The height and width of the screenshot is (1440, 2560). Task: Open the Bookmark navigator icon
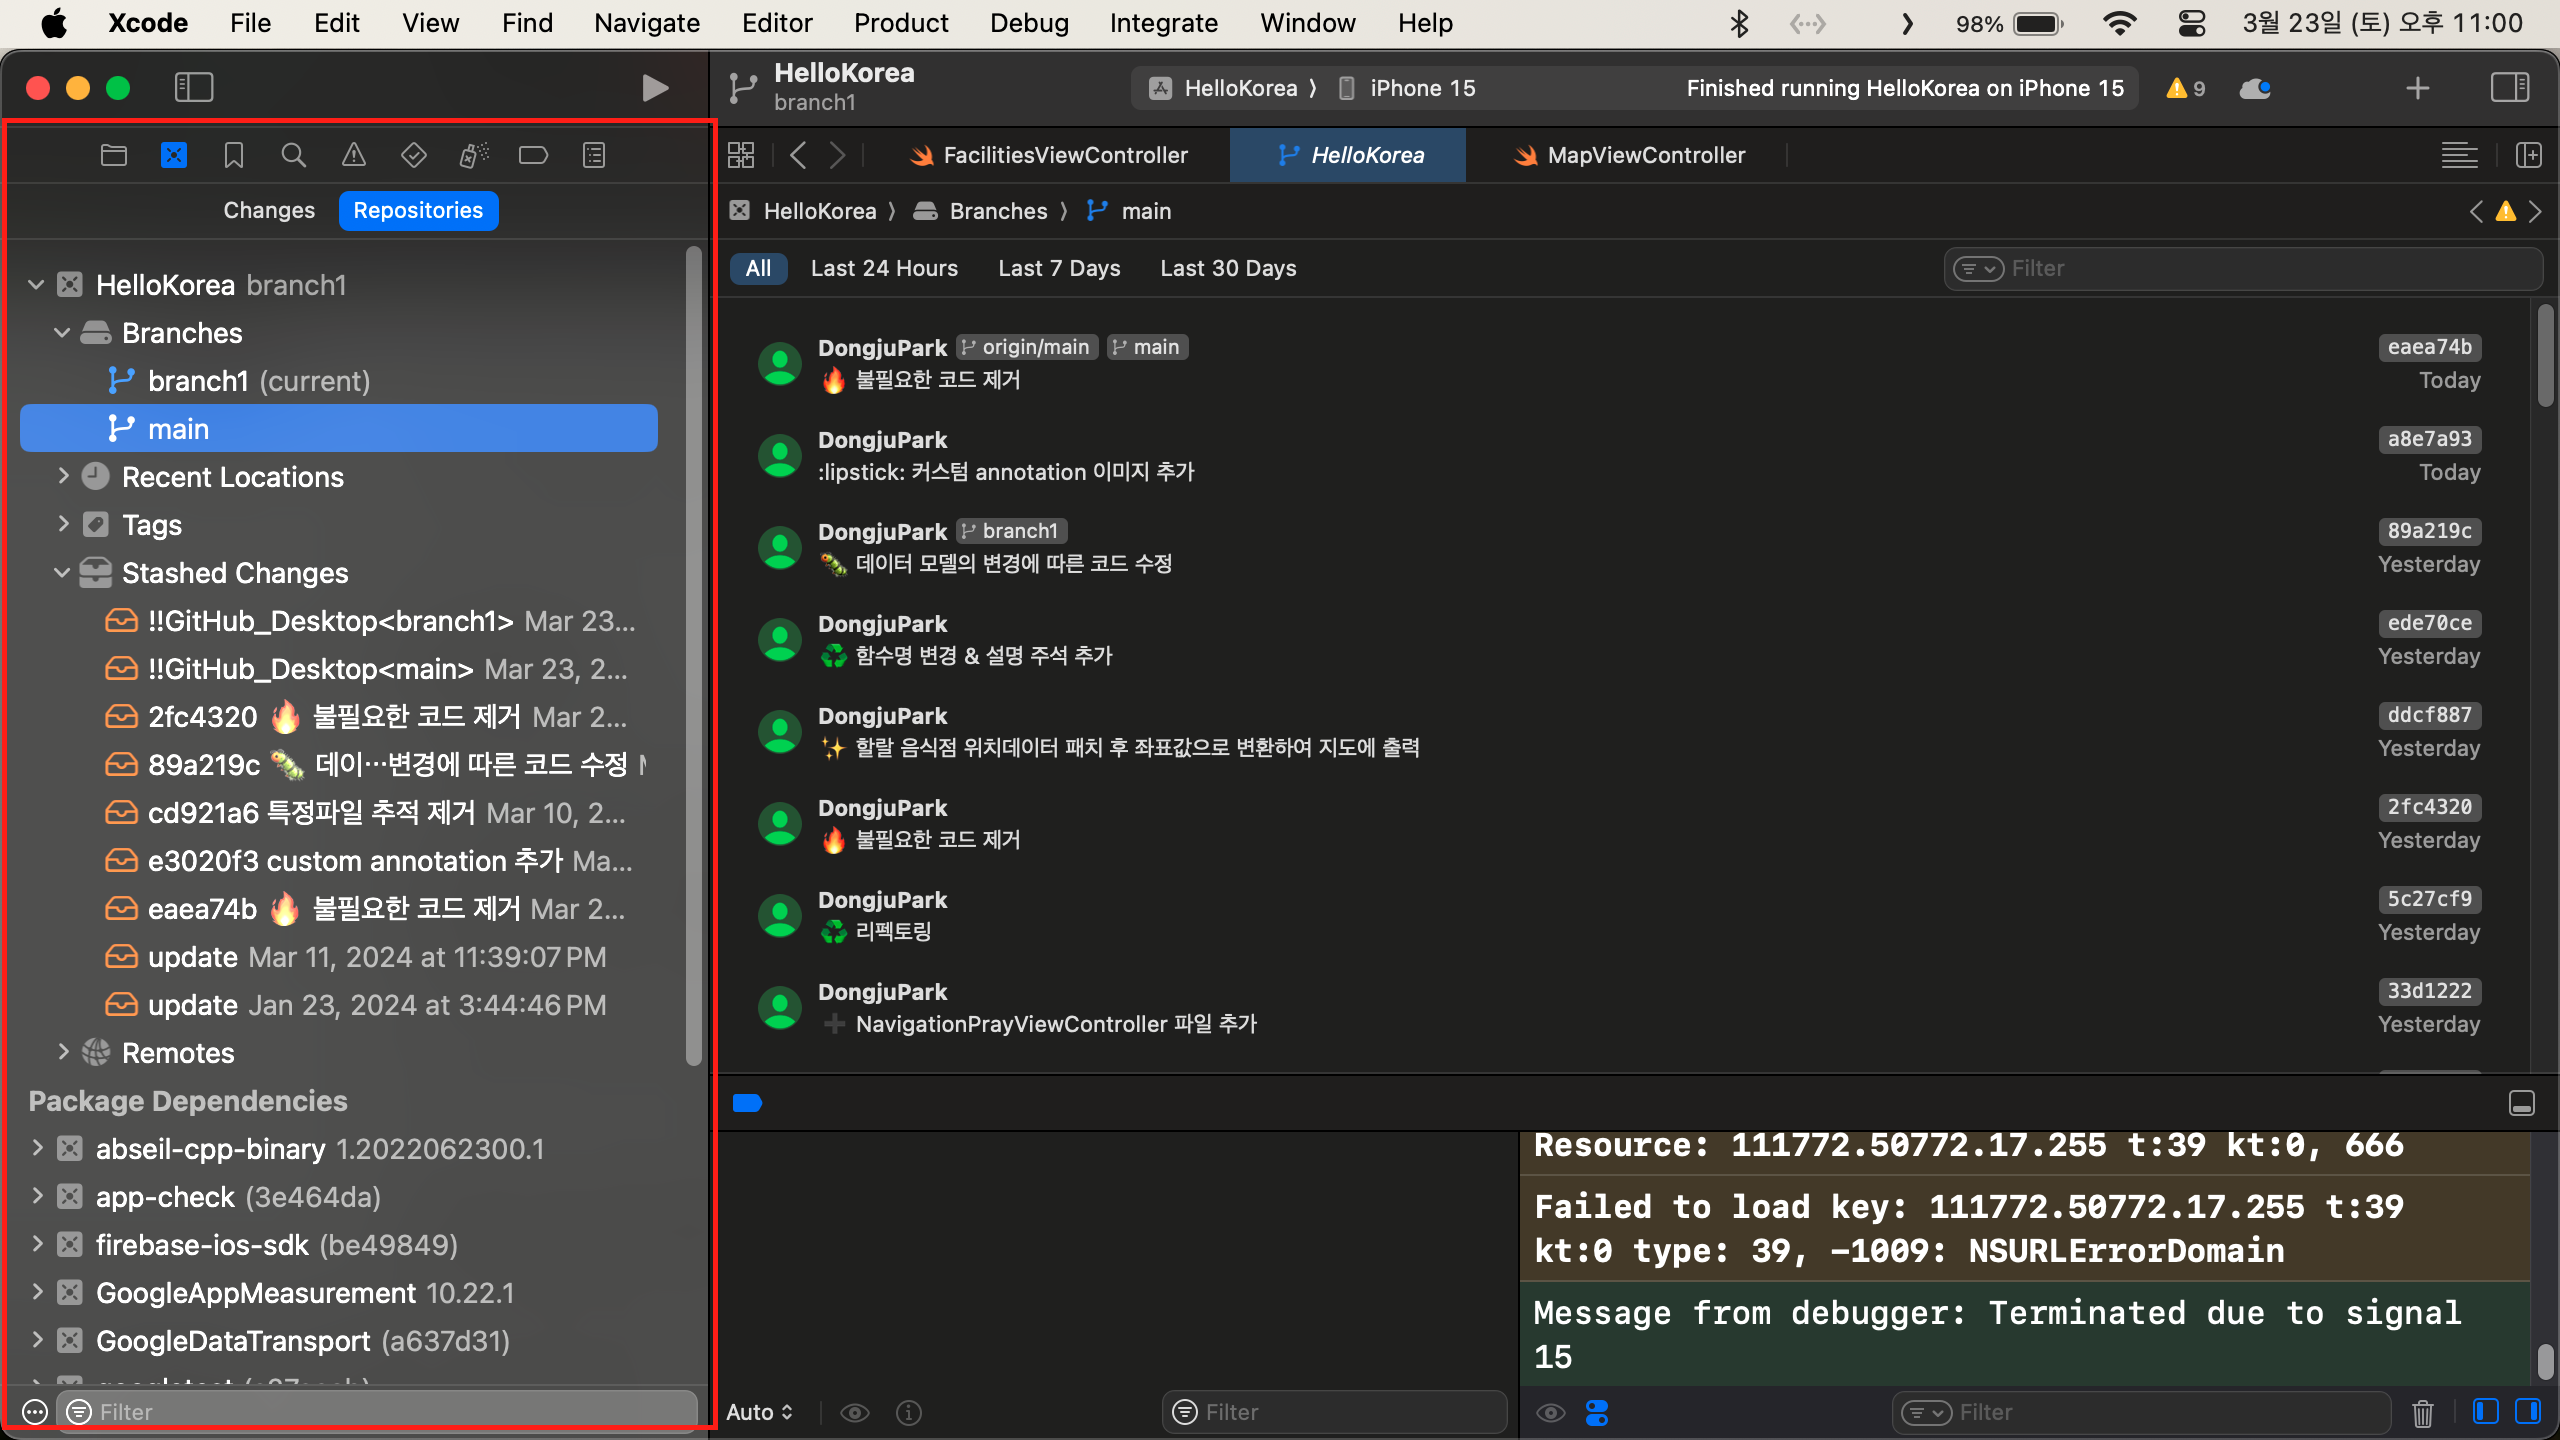tap(234, 155)
